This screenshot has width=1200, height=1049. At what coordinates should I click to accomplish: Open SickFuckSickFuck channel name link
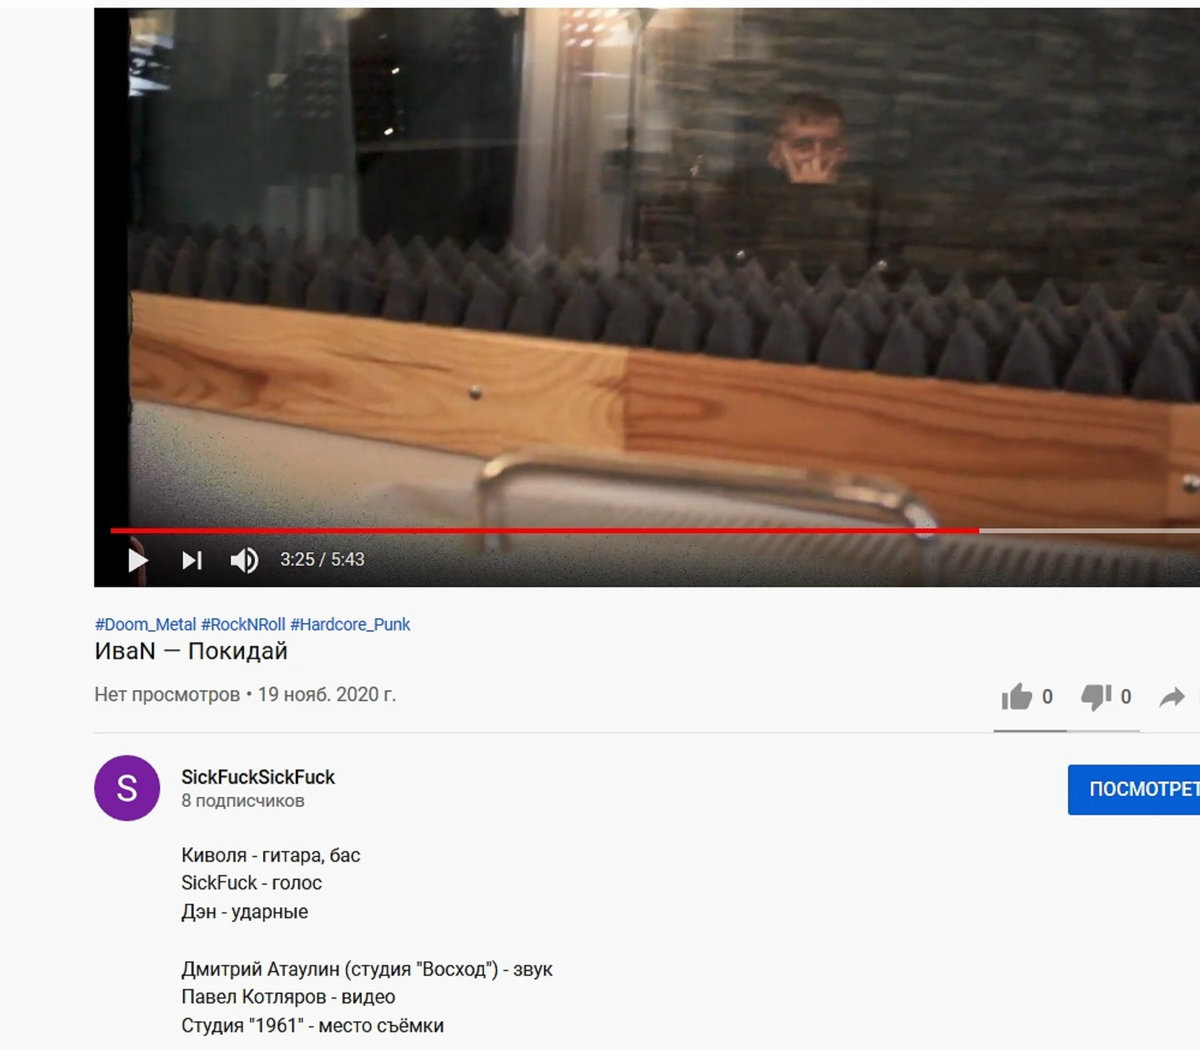(x=258, y=777)
